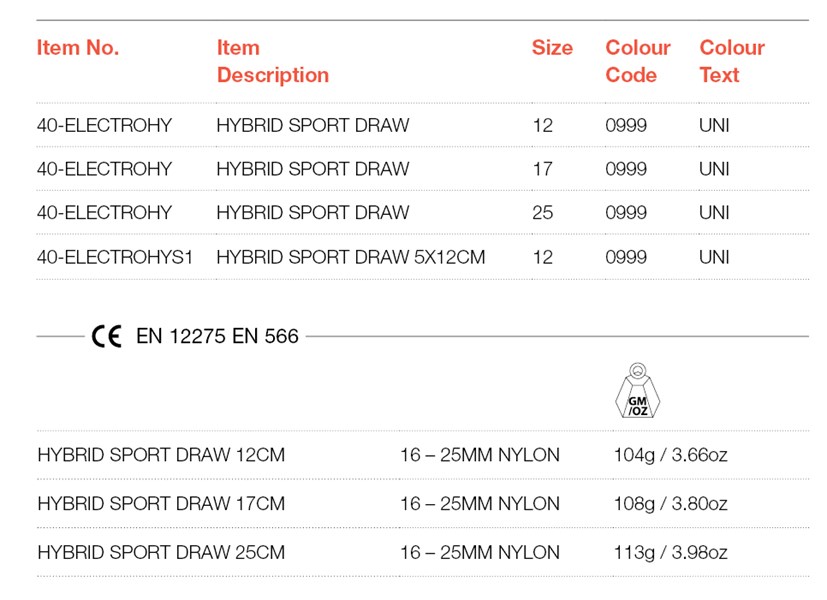Click the HYBRID SPORT DRAW 17CM row label
827x600 pixels.
click(161, 504)
